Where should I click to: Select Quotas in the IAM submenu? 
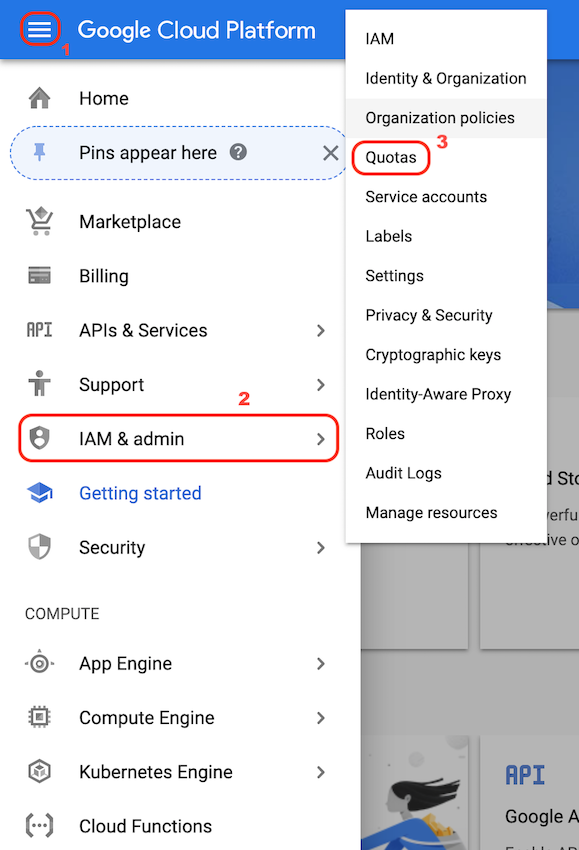pos(390,157)
